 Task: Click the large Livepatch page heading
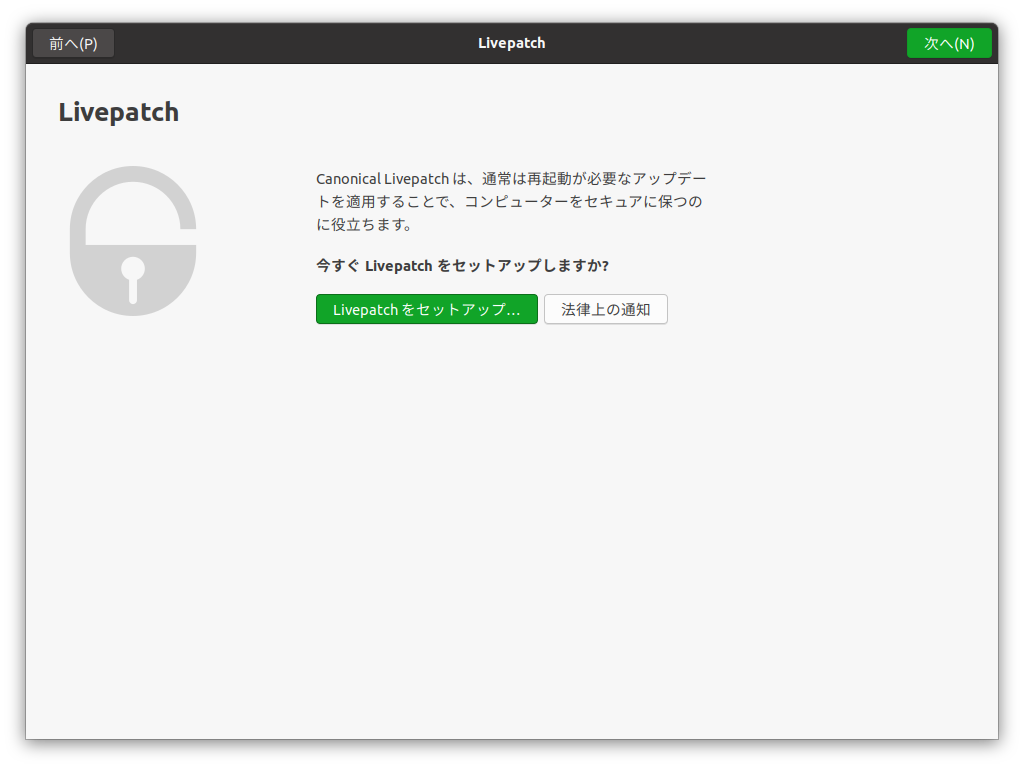pos(119,112)
